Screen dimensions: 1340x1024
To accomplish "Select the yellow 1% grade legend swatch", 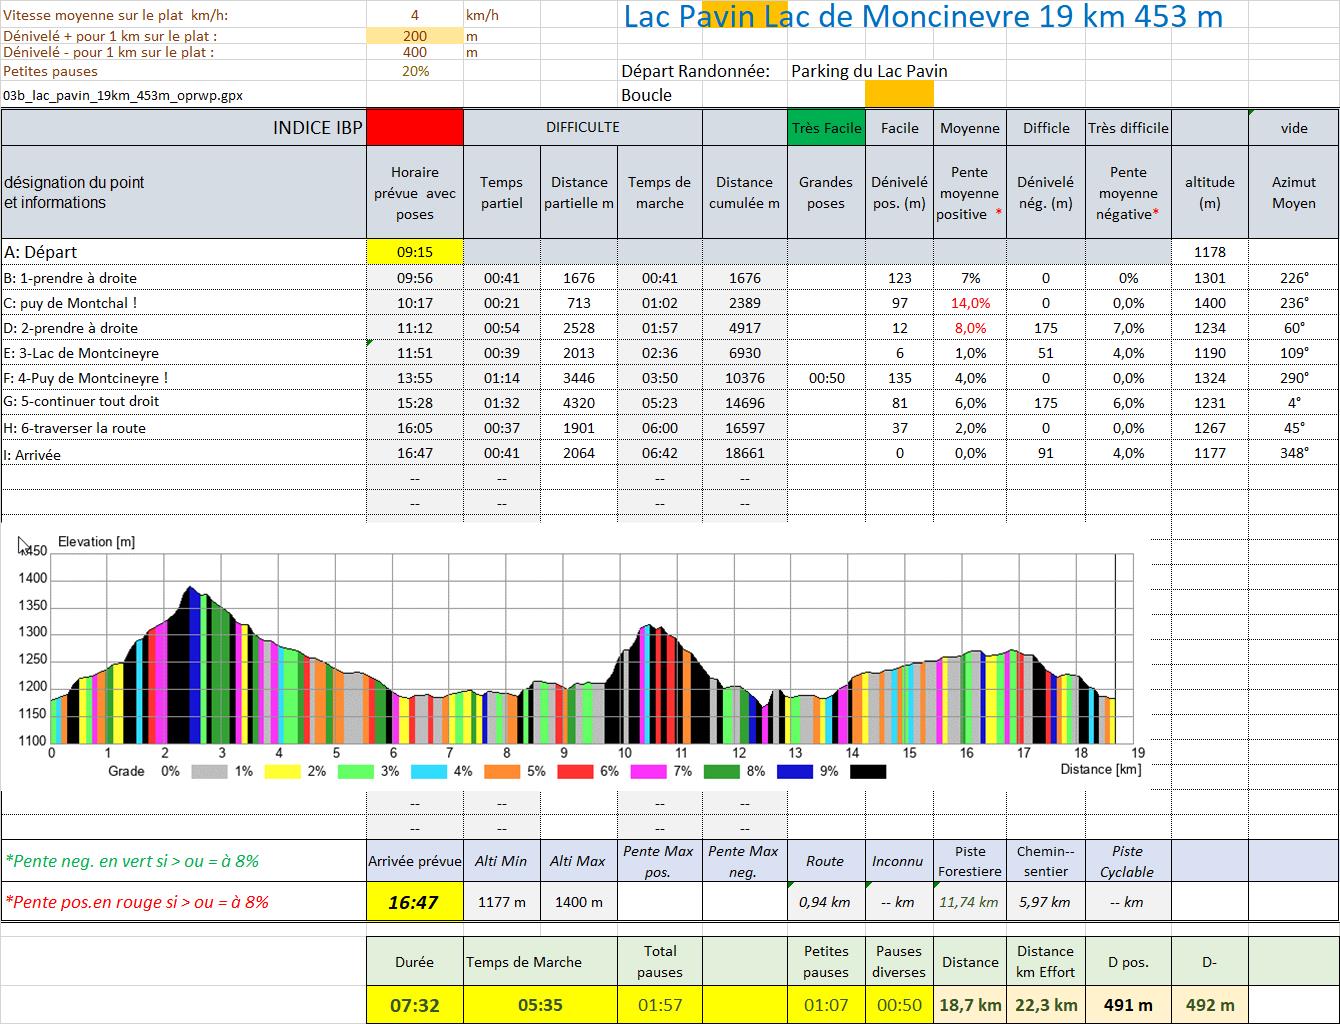I will (283, 771).
